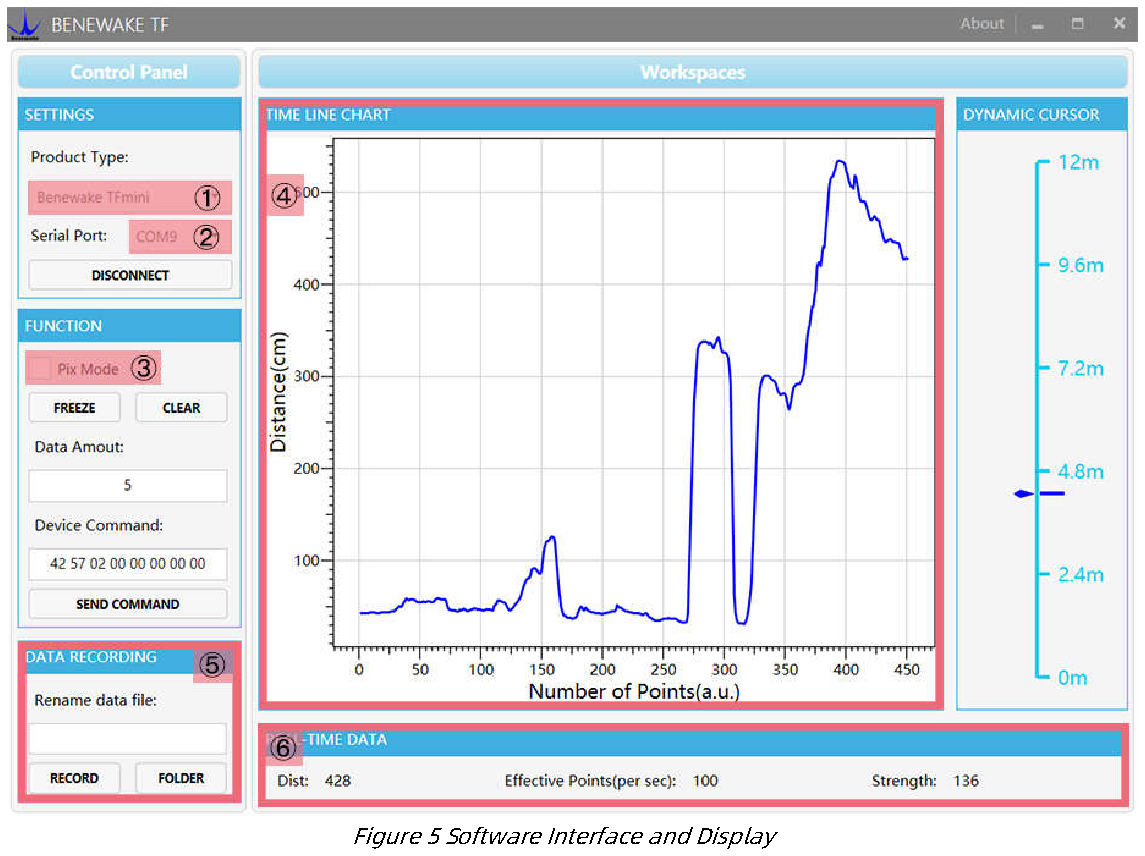Click the Device Command input field

[128, 564]
